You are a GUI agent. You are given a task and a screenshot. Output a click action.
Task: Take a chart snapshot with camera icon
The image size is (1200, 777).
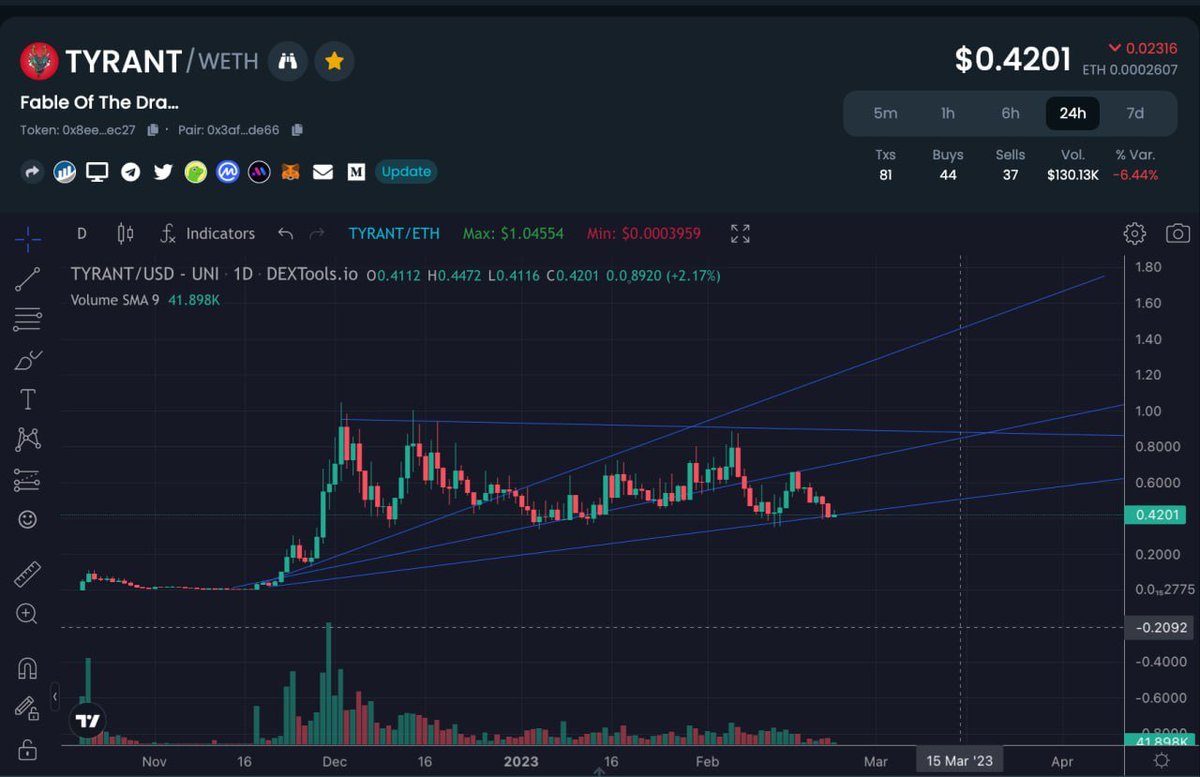[x=1178, y=234]
